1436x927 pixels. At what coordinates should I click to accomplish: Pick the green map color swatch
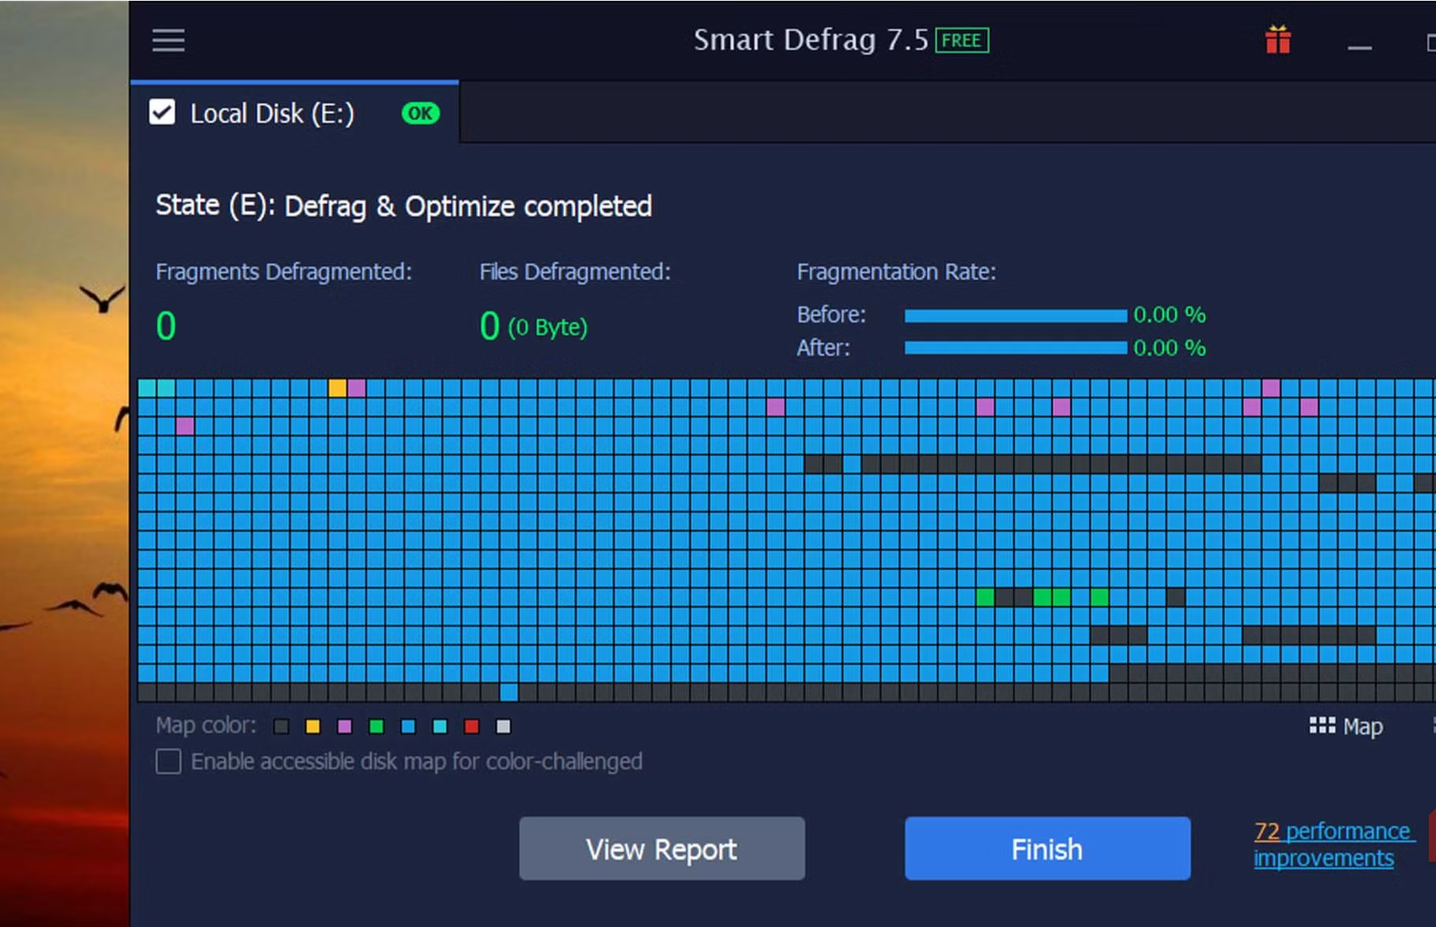(376, 726)
